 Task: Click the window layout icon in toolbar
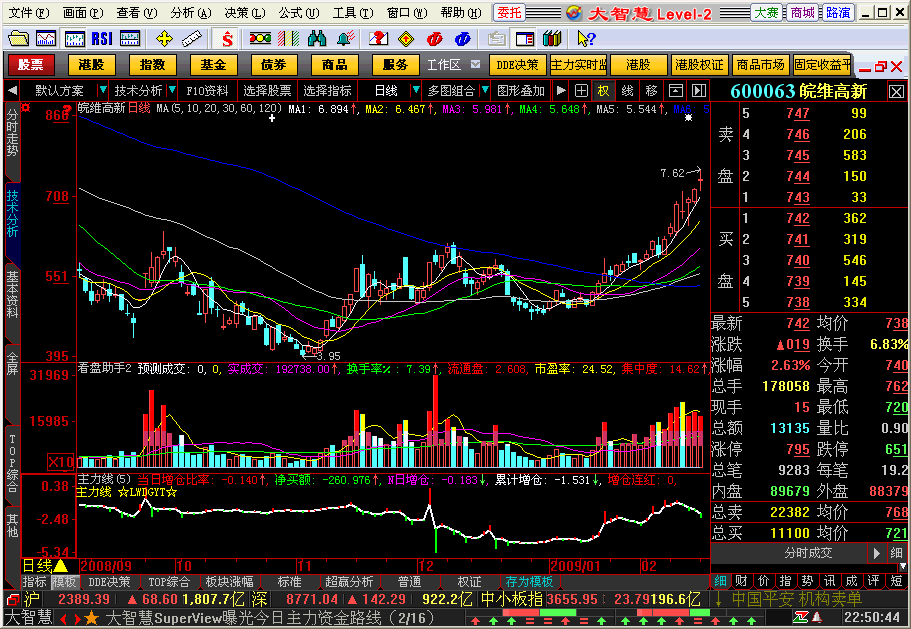click(x=525, y=39)
